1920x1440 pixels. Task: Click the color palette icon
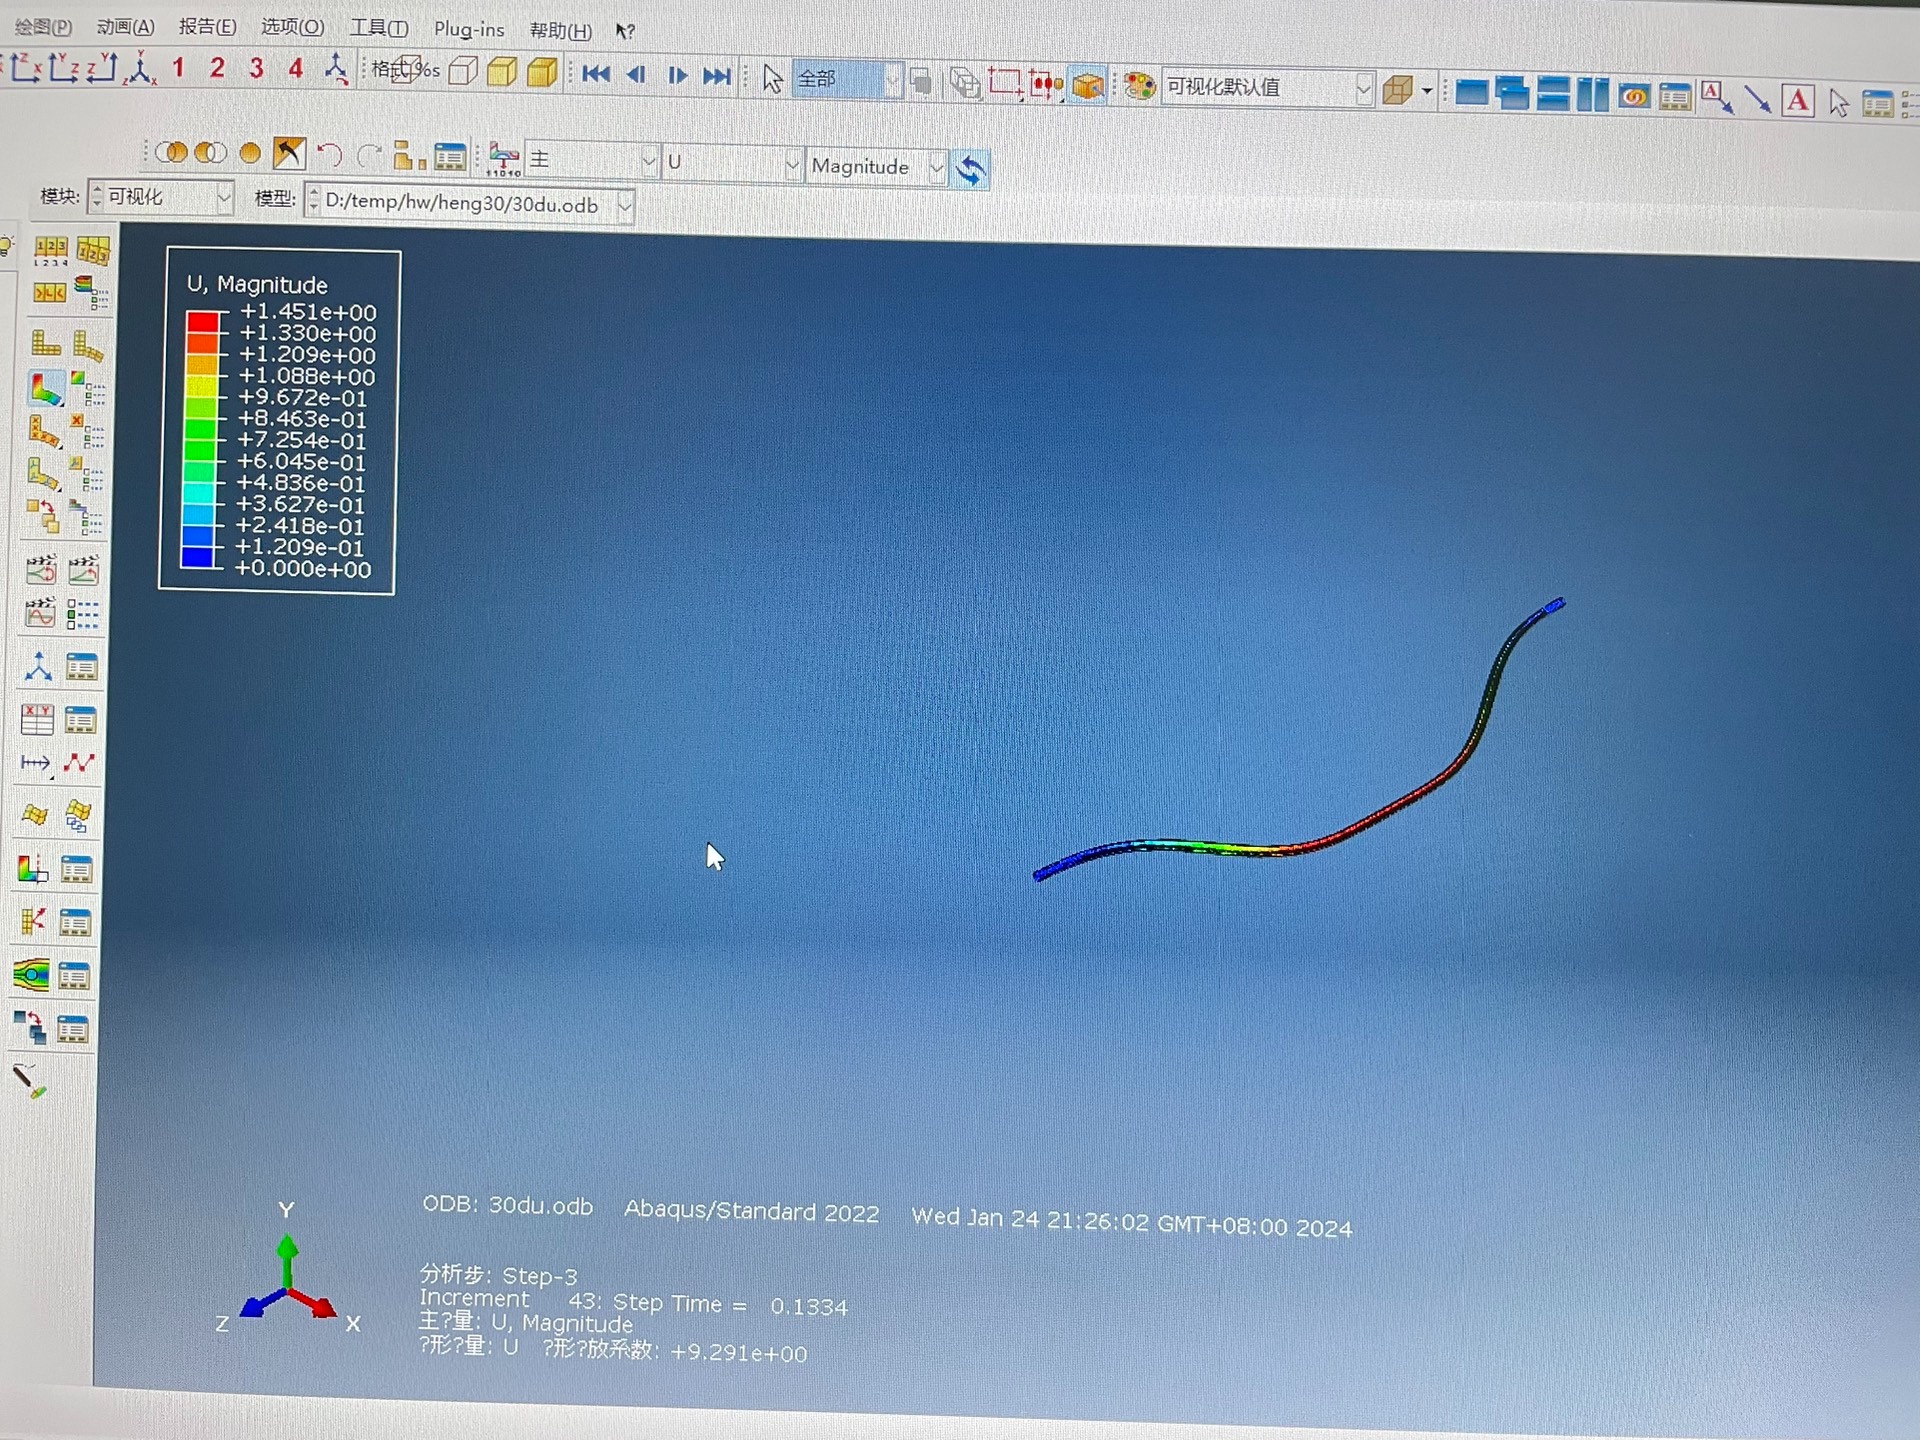(1139, 86)
